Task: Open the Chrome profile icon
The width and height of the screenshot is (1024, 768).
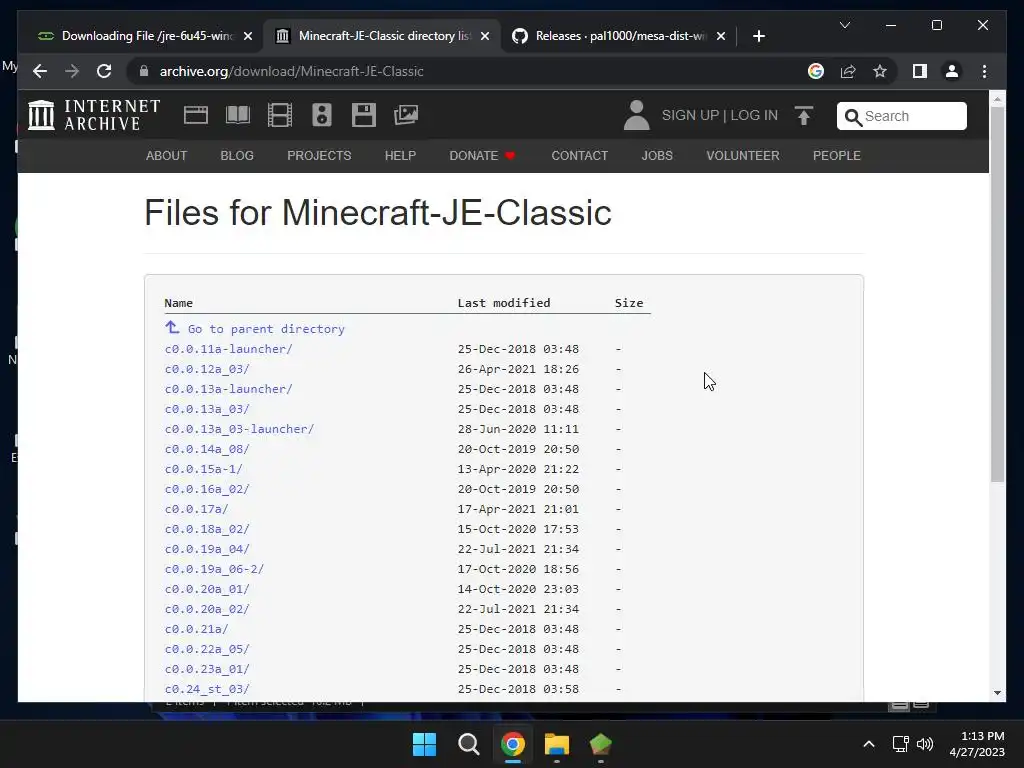Action: [x=952, y=71]
